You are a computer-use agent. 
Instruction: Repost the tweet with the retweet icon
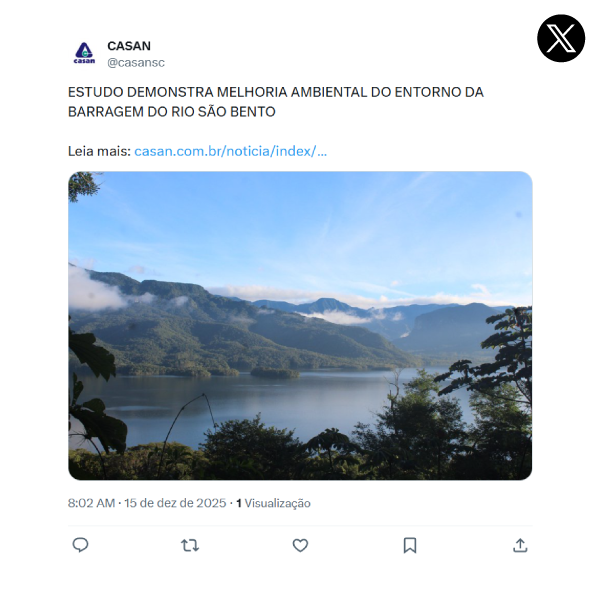pos(190,545)
